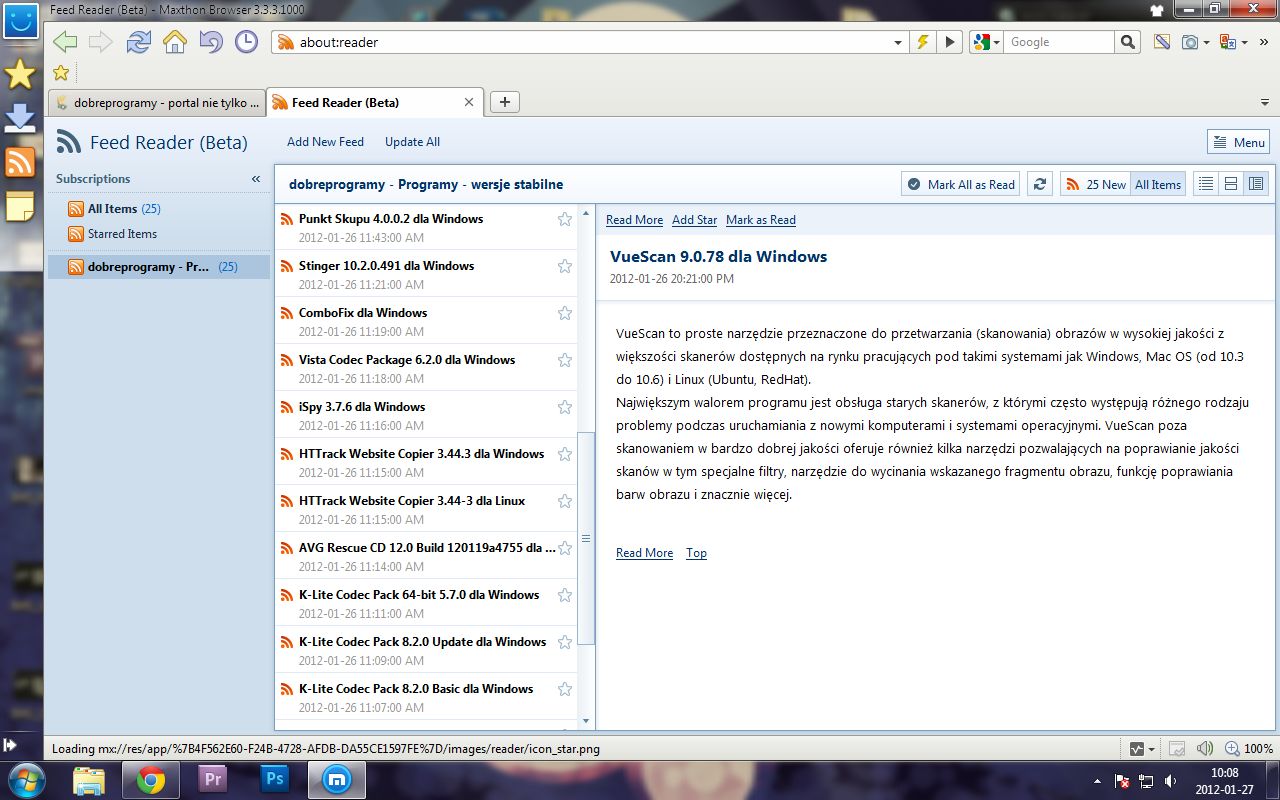Open Favorites star in the sidebar
The image size is (1280, 800).
20,73
